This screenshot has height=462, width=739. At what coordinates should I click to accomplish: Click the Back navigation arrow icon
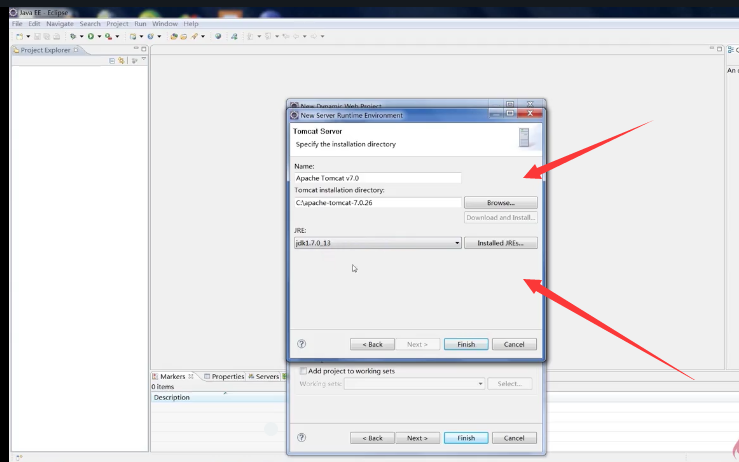pos(296,36)
